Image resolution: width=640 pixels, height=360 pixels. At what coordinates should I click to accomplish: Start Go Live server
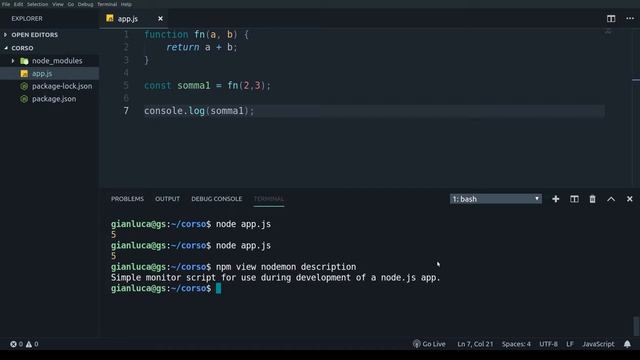[429, 344]
